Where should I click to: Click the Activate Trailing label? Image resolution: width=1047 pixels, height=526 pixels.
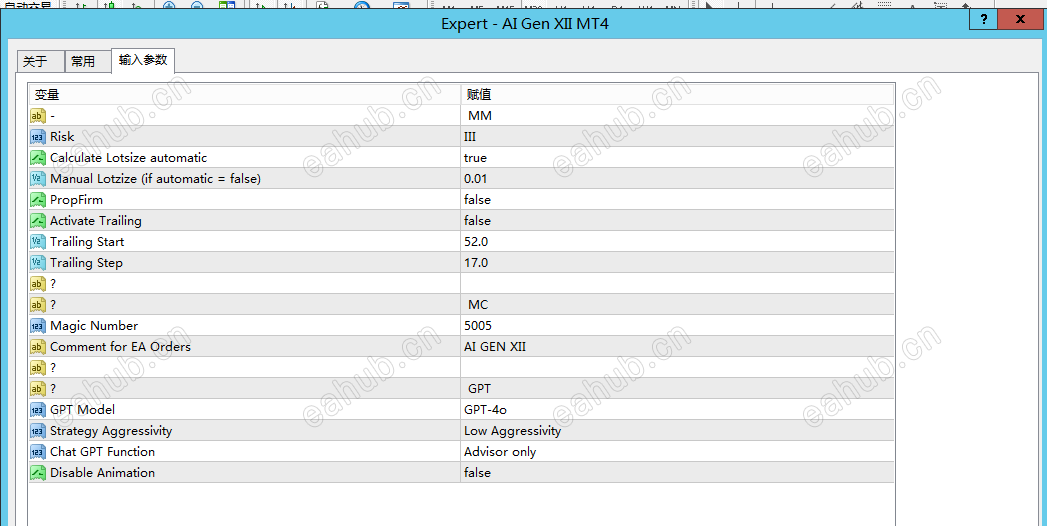coord(95,221)
